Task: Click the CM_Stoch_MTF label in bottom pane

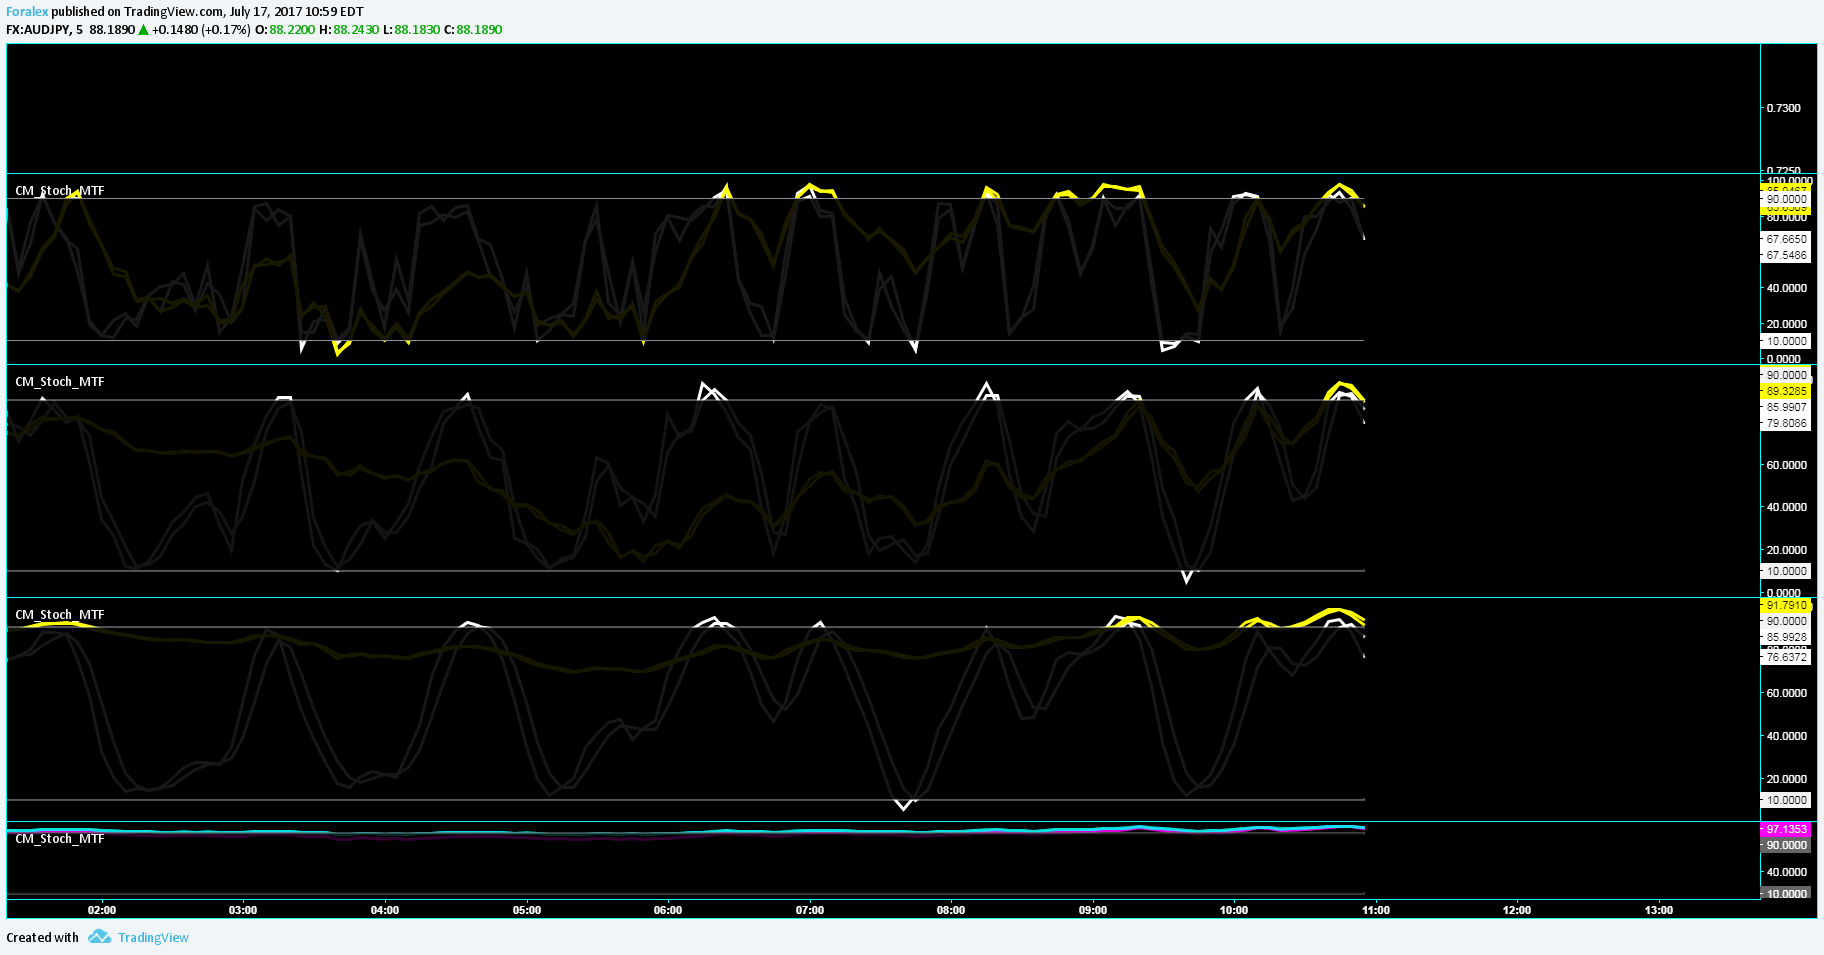Action: click(60, 839)
